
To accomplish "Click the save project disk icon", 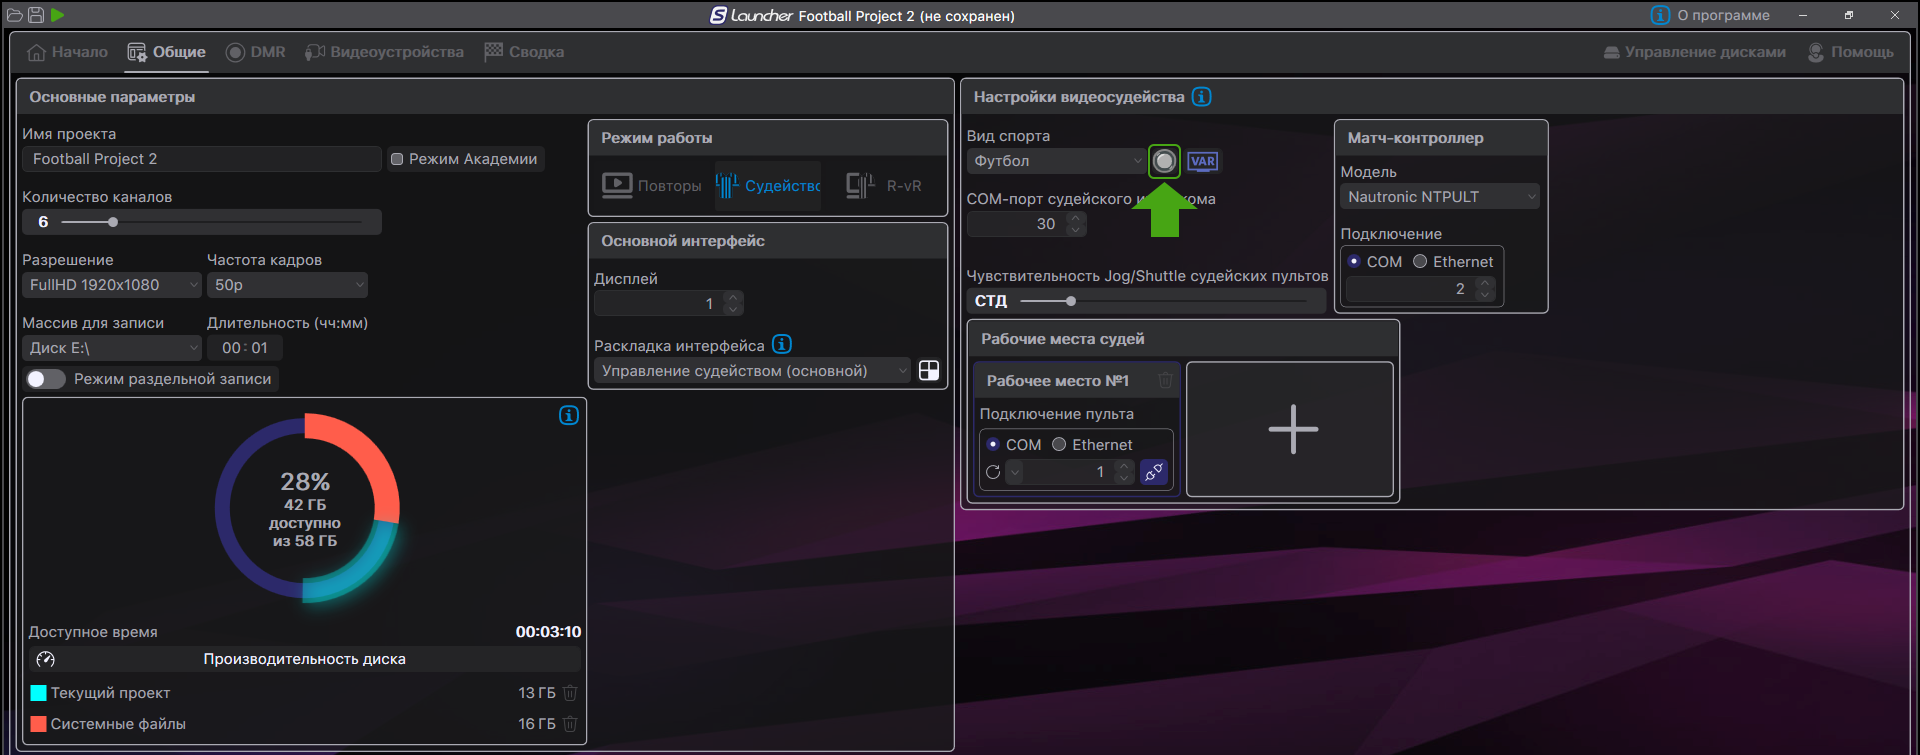I will 36,15.
